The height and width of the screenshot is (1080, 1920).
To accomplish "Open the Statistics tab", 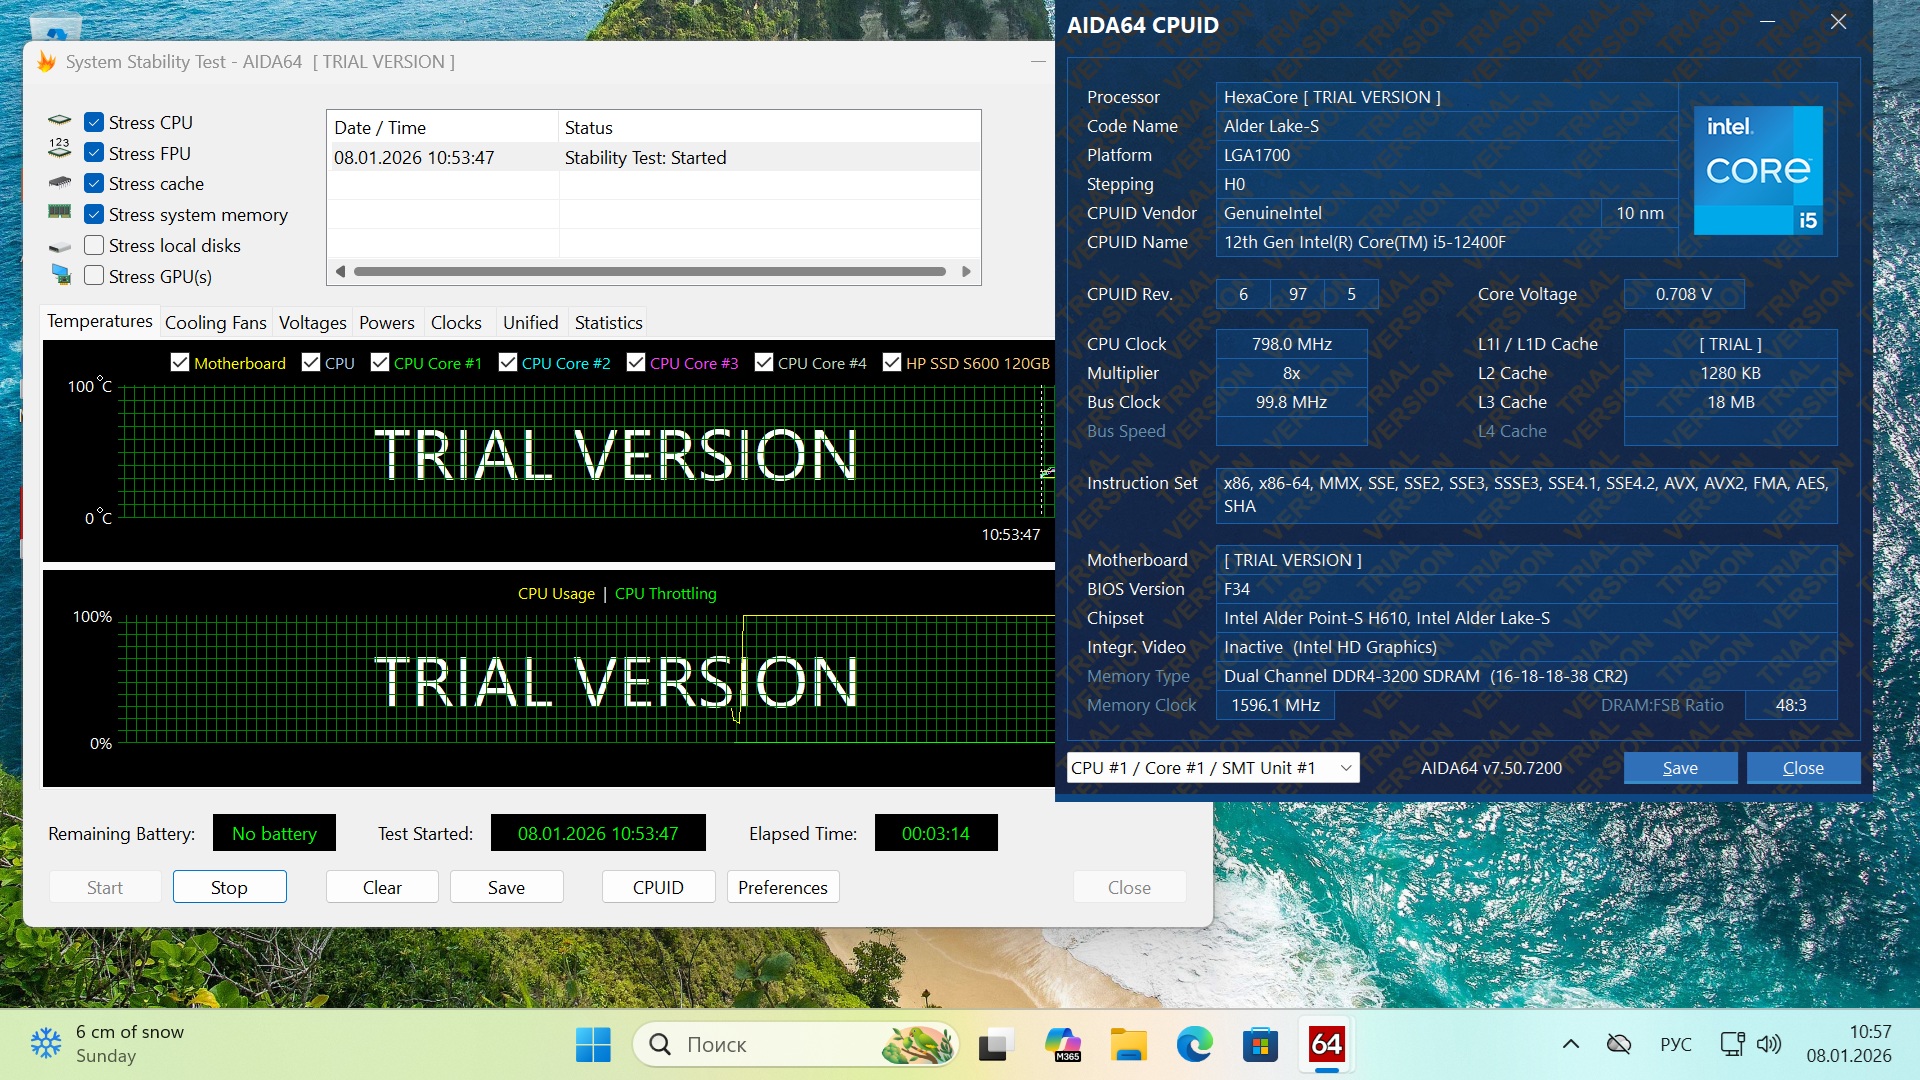I will pyautogui.click(x=608, y=322).
